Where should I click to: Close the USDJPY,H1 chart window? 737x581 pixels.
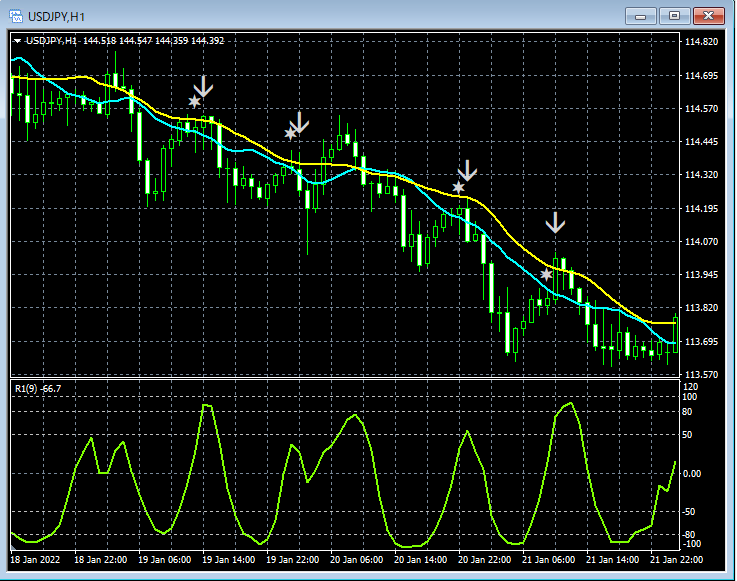click(708, 16)
